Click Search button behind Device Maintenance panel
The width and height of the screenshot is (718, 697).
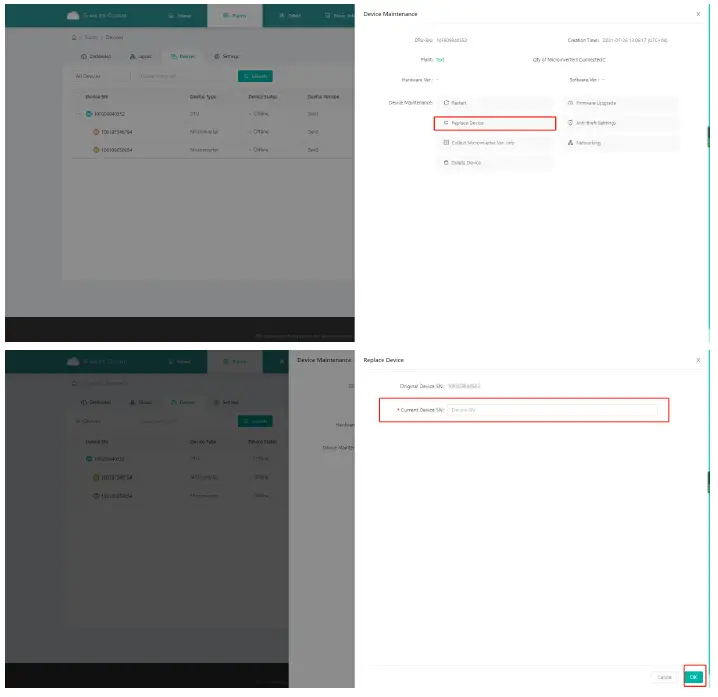(255, 76)
